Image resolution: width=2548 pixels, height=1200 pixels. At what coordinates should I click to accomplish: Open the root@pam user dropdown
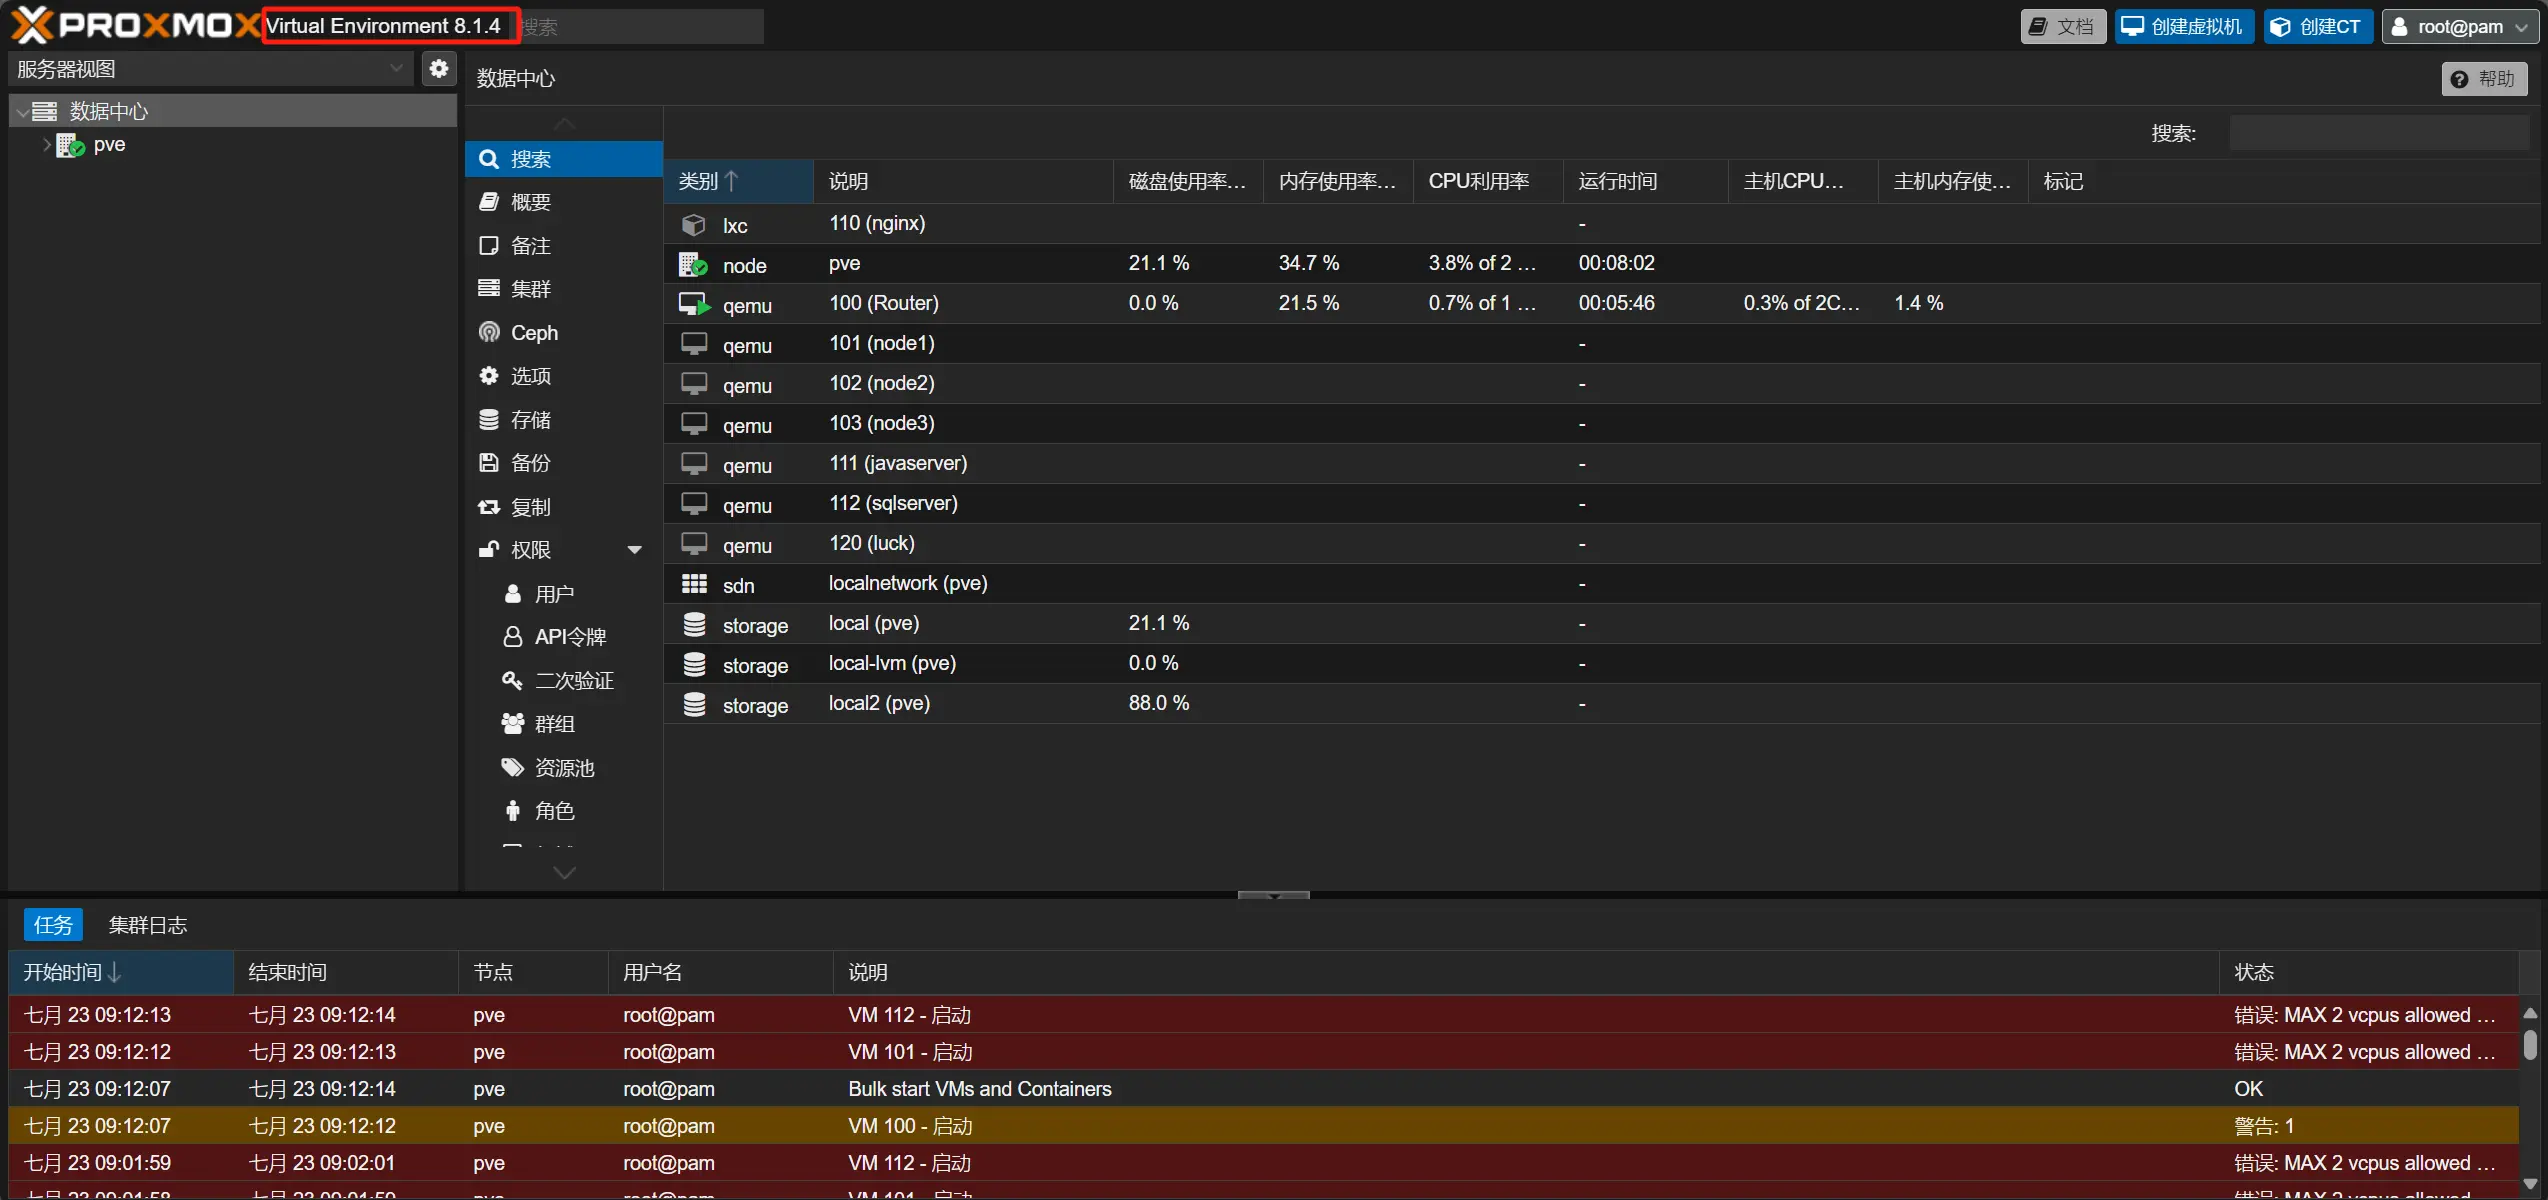2459,27
